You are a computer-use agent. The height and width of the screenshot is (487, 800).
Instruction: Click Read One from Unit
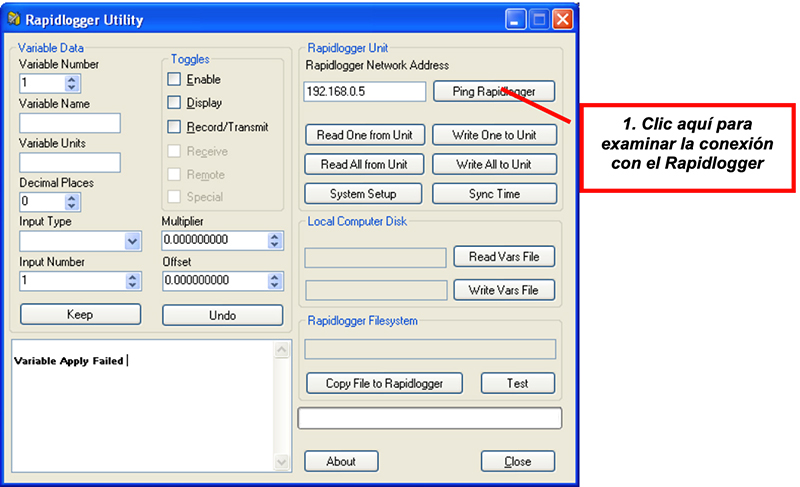click(x=365, y=135)
